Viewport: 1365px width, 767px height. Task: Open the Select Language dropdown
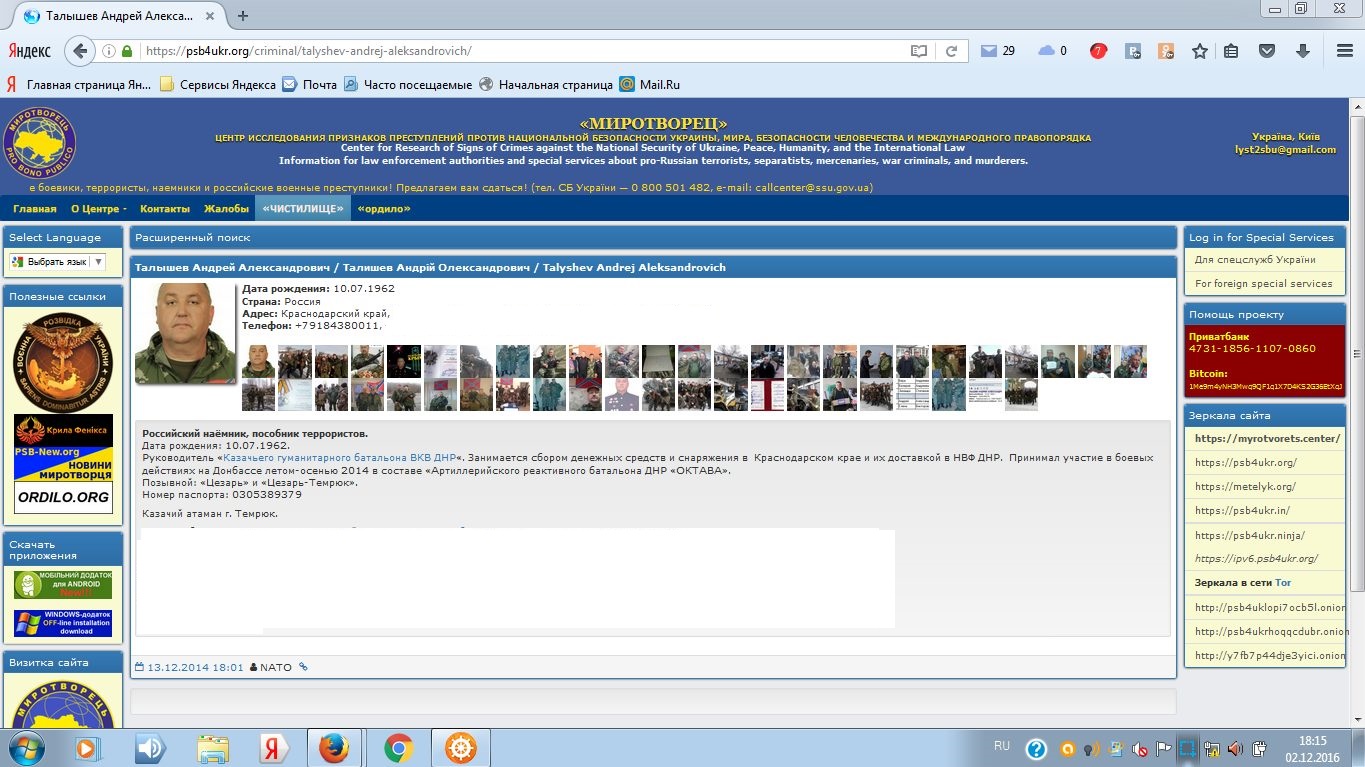[x=57, y=261]
